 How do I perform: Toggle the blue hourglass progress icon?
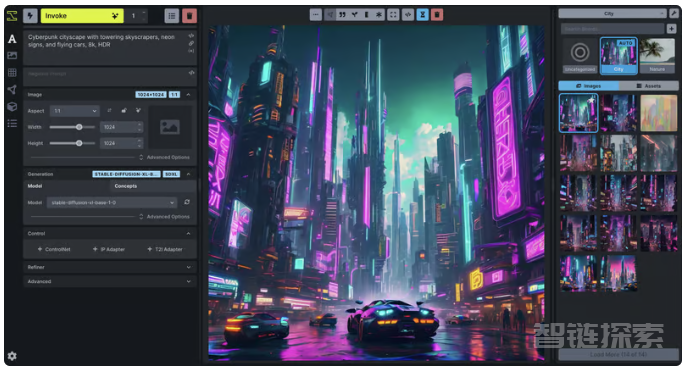point(422,15)
